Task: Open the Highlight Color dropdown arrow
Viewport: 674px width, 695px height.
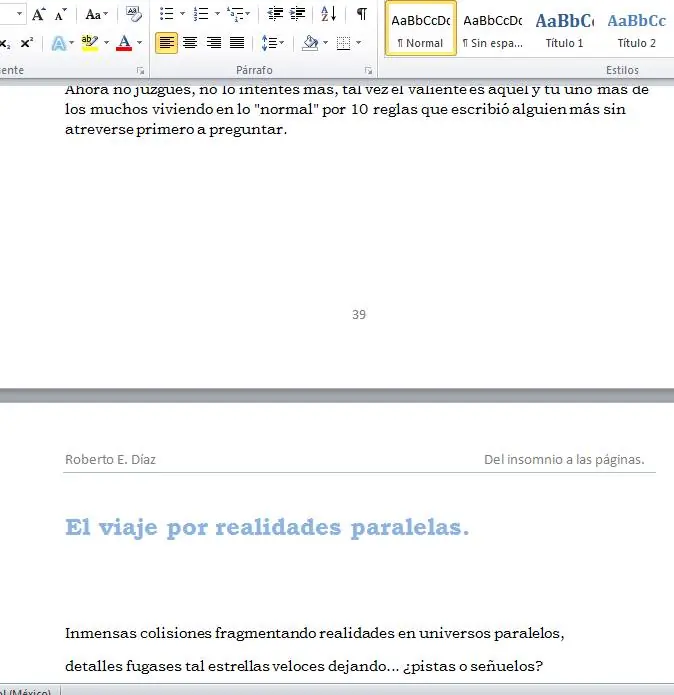Action: (x=106, y=43)
